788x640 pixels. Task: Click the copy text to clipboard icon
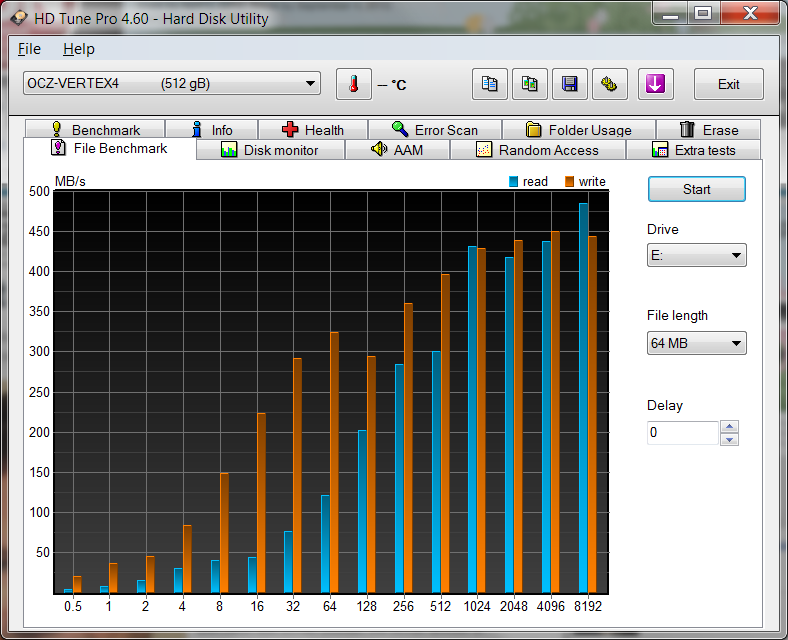pos(489,84)
